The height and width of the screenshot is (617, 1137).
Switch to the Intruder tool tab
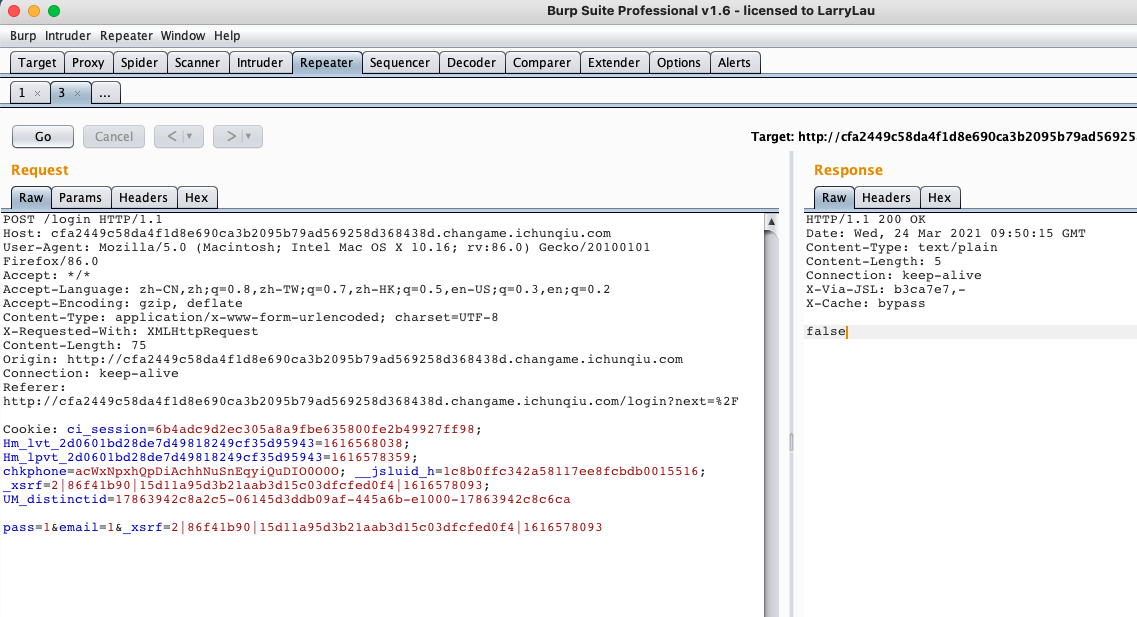260,62
